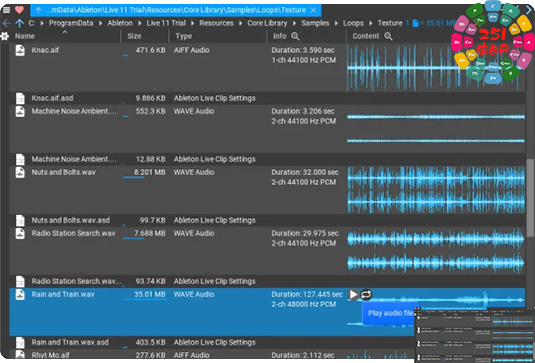
Task: Open the hamburger menu in the title bar
Action: click(x=6, y=10)
